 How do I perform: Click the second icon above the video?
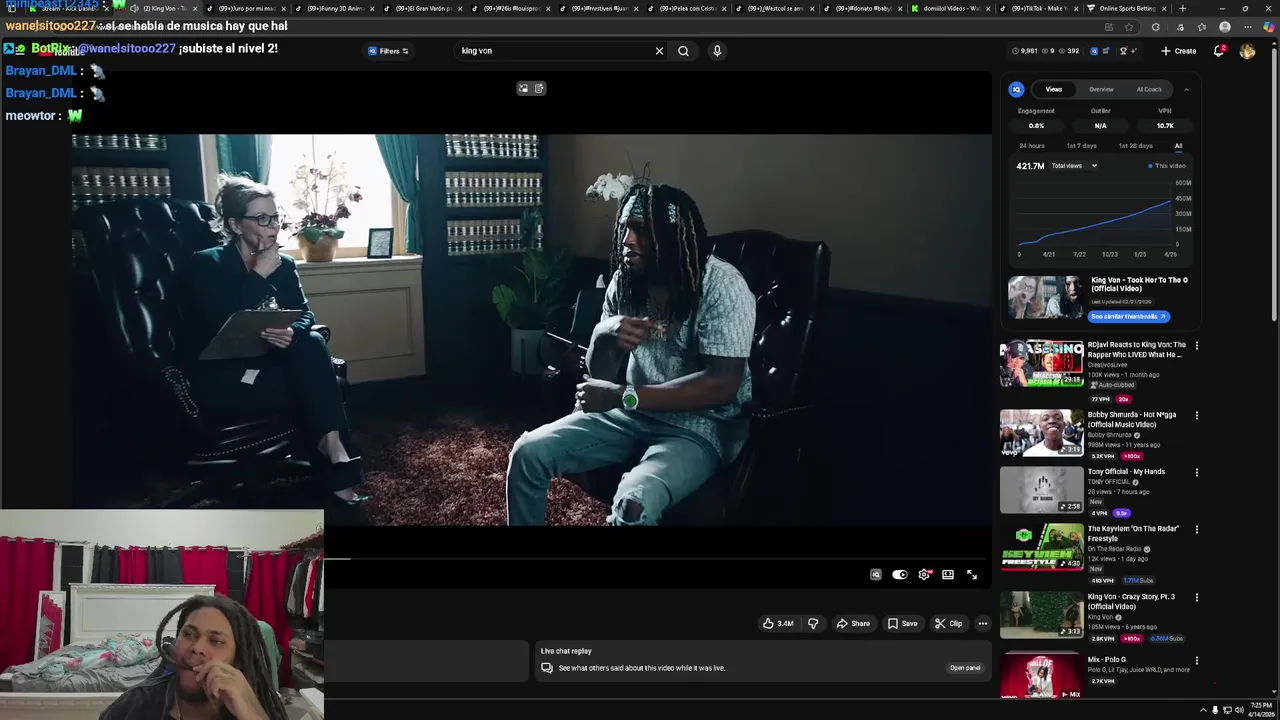(539, 89)
